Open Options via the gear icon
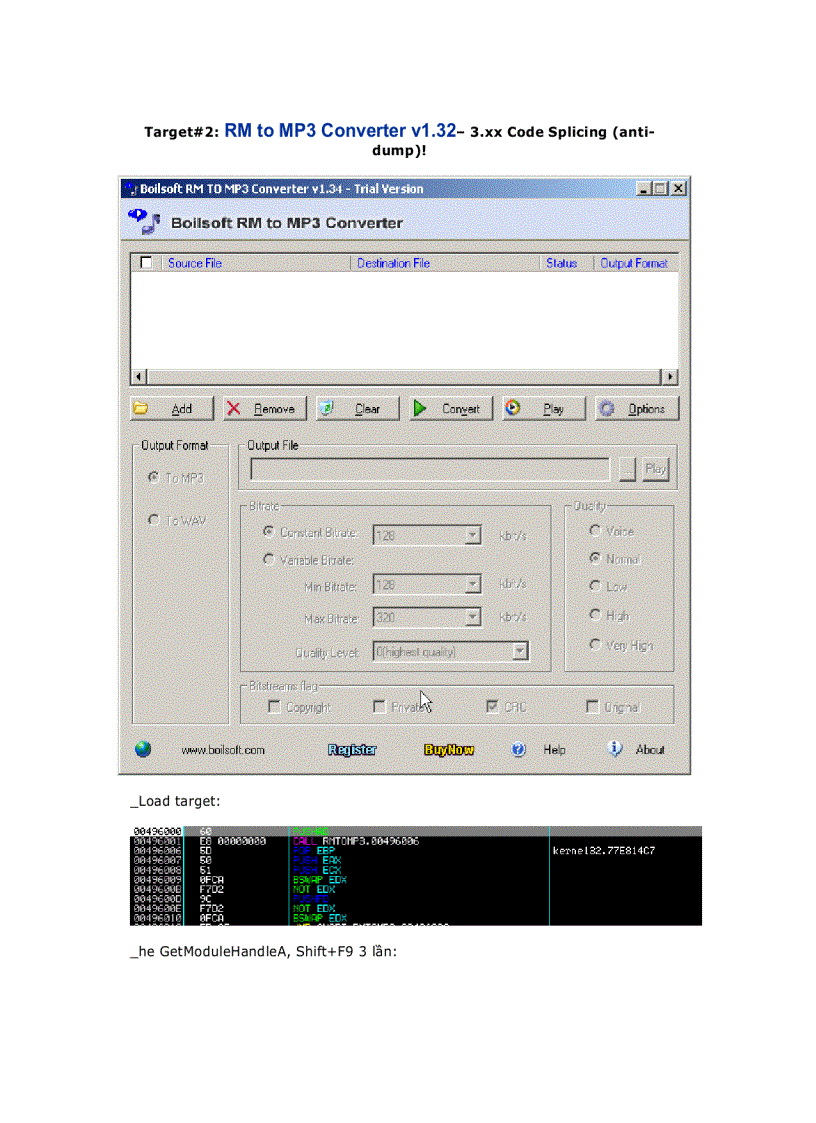This screenshot has height=1123, width=816. point(610,409)
